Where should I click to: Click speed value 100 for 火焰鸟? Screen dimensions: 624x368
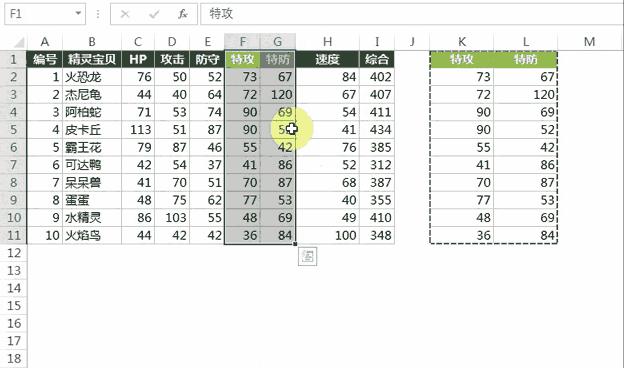327,235
